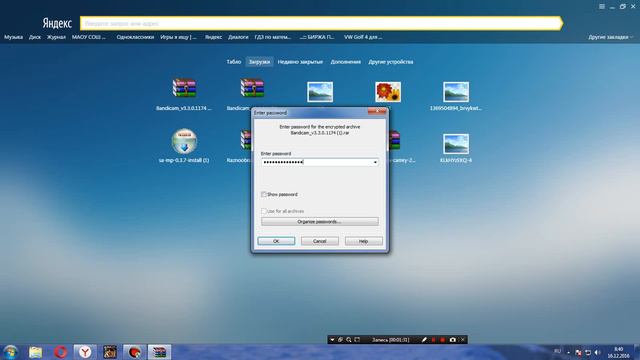Pause the Bandicam recording
This screenshot has height=360, width=640.
click(433, 340)
